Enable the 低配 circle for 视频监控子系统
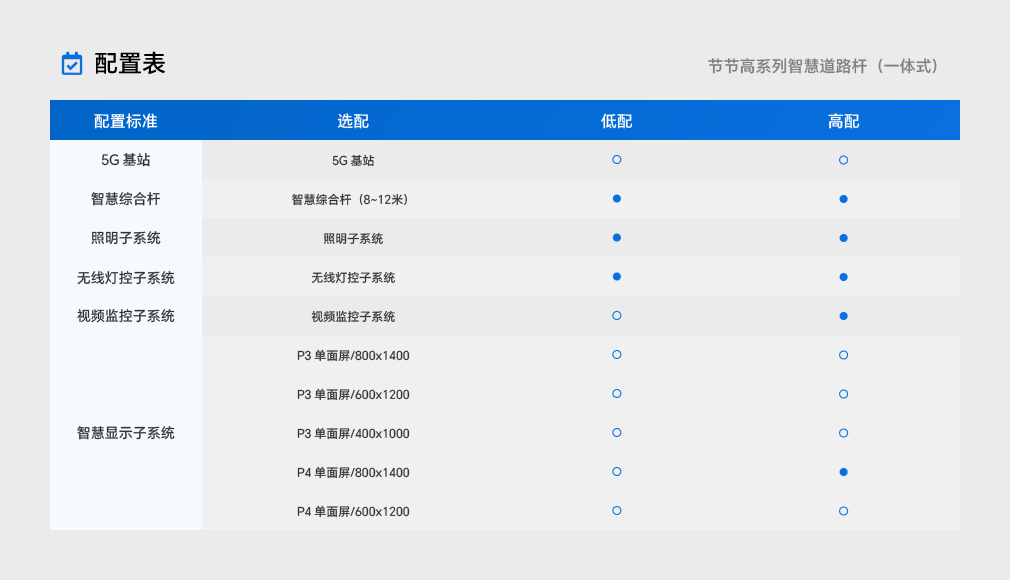1010x580 pixels. 617,316
